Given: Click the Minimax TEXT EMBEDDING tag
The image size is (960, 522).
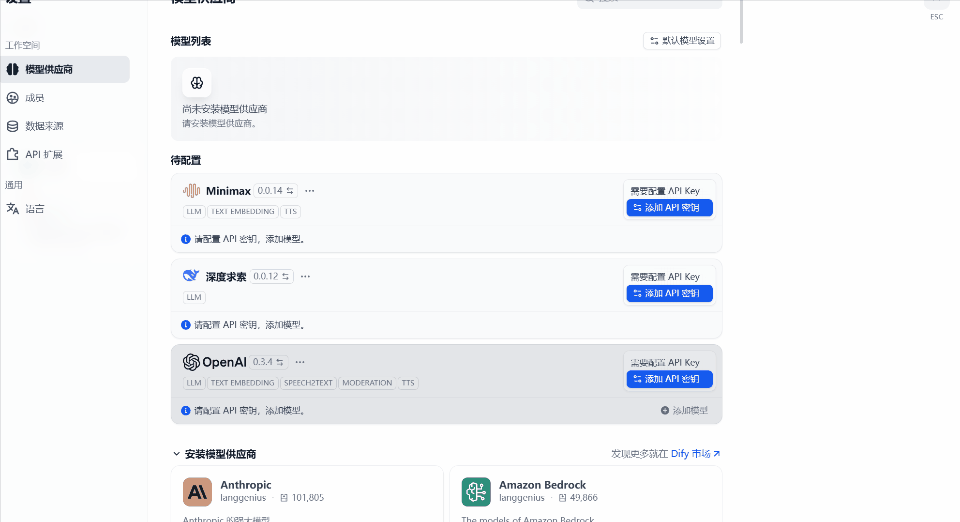Looking at the screenshot, I should tap(242, 211).
